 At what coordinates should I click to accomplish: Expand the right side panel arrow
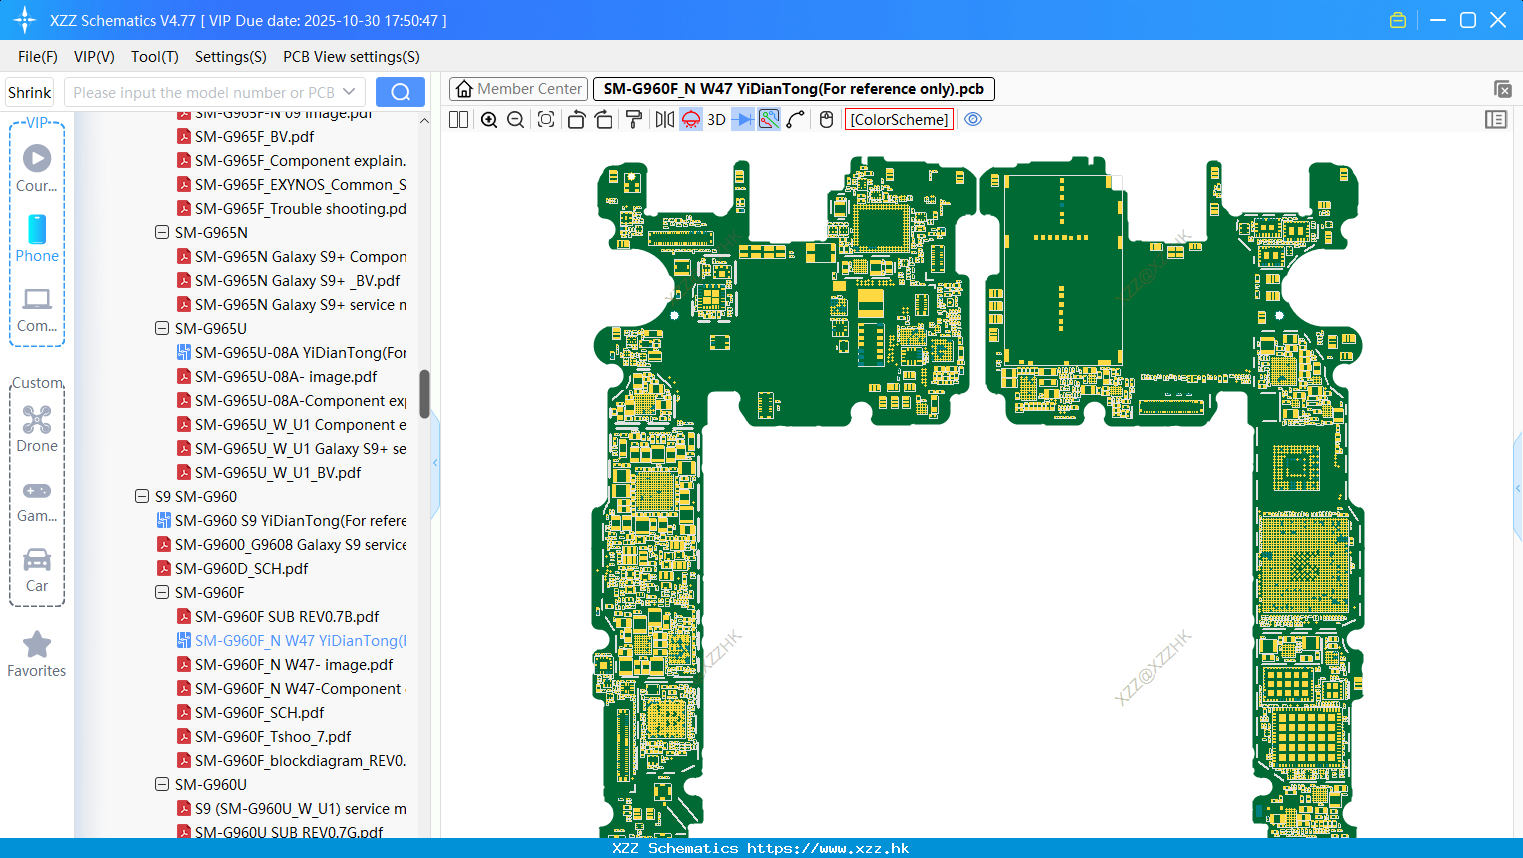(1518, 488)
